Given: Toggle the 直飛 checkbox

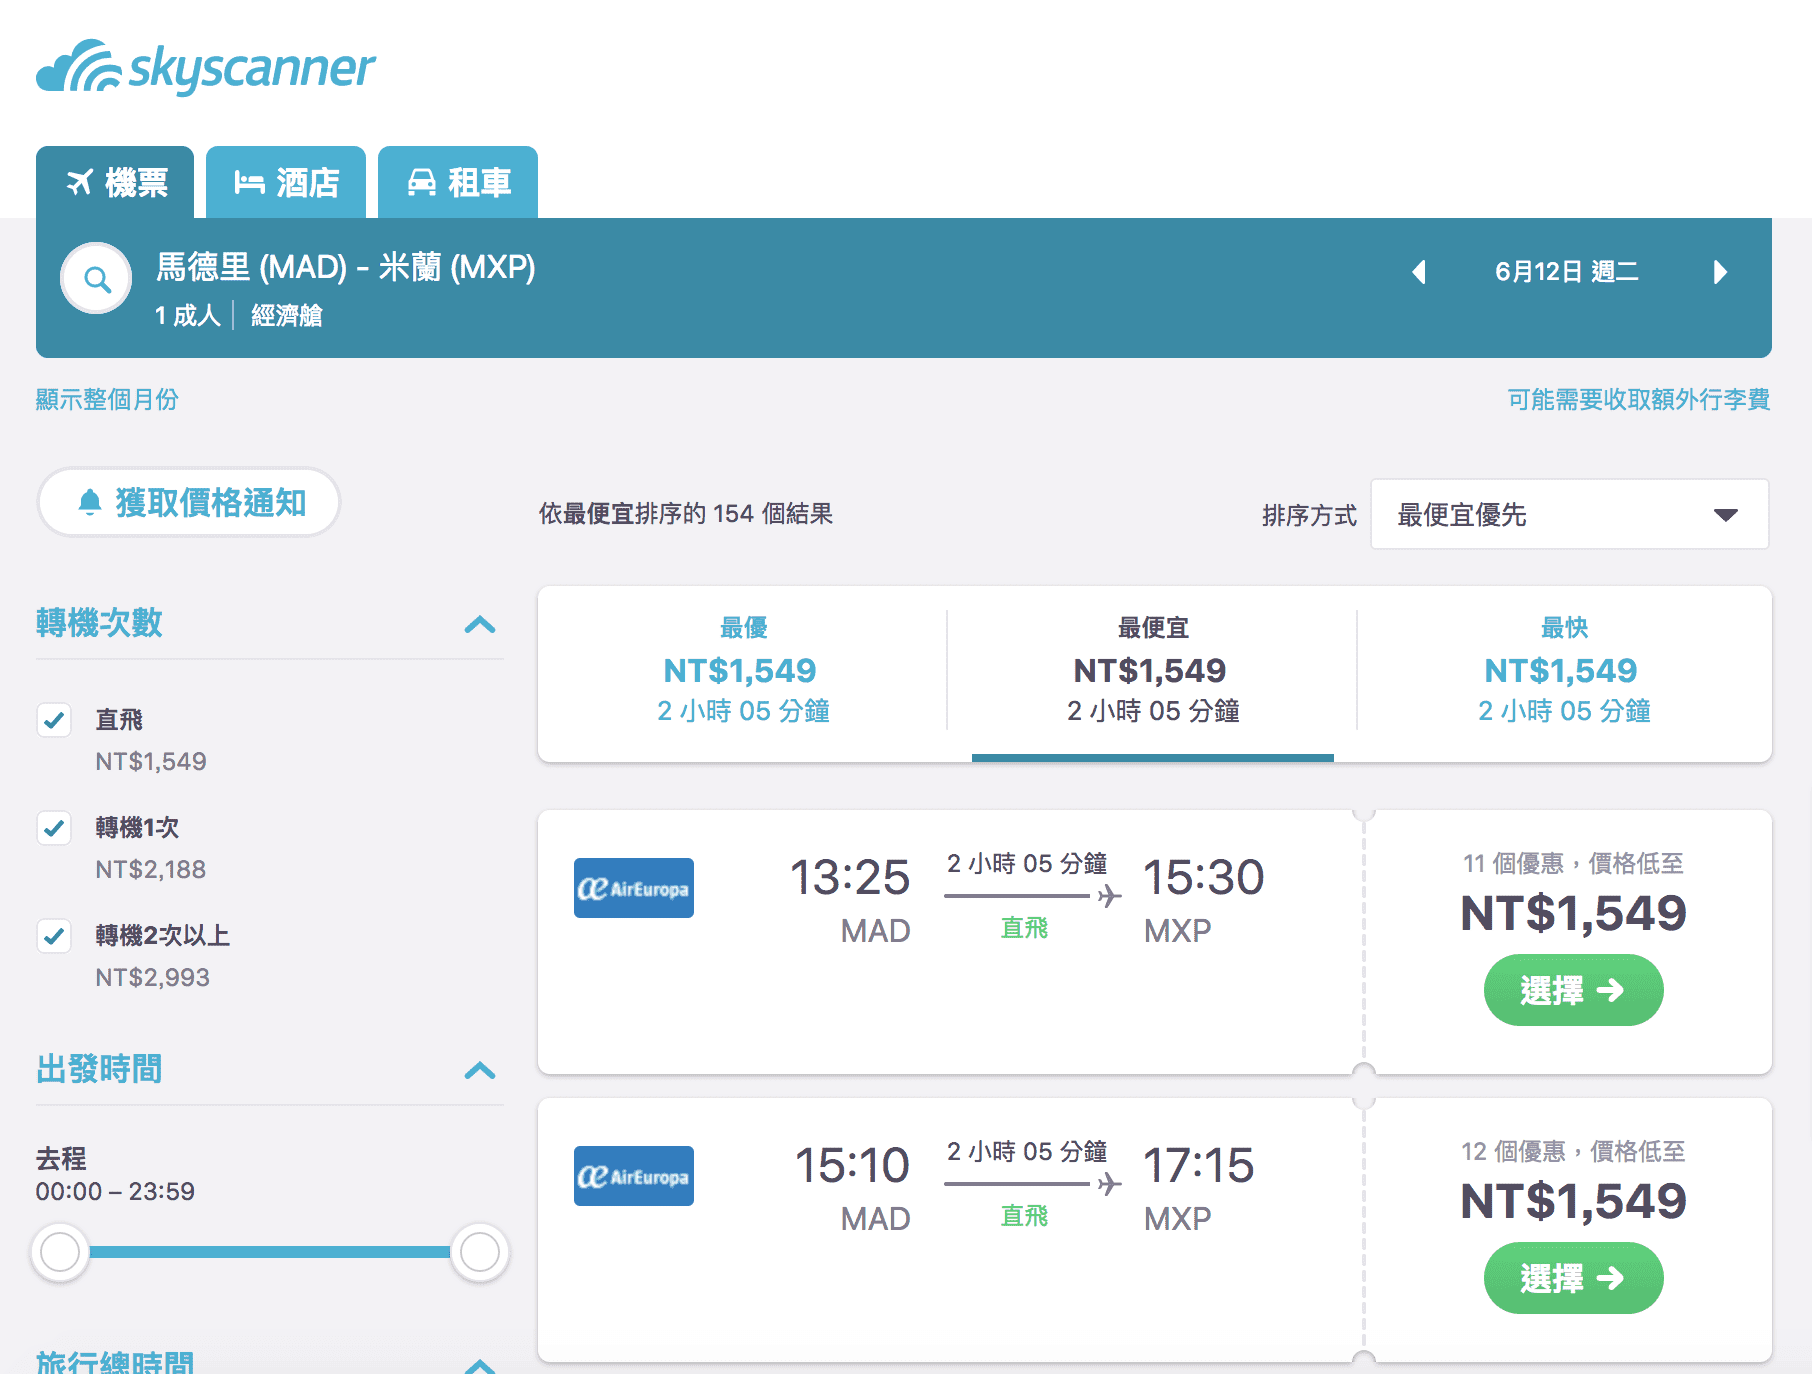Looking at the screenshot, I should 54,720.
